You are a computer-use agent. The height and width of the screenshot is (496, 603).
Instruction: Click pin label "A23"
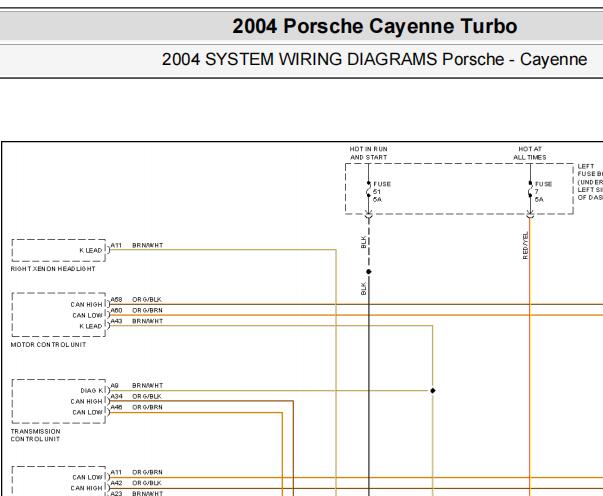click(x=117, y=493)
